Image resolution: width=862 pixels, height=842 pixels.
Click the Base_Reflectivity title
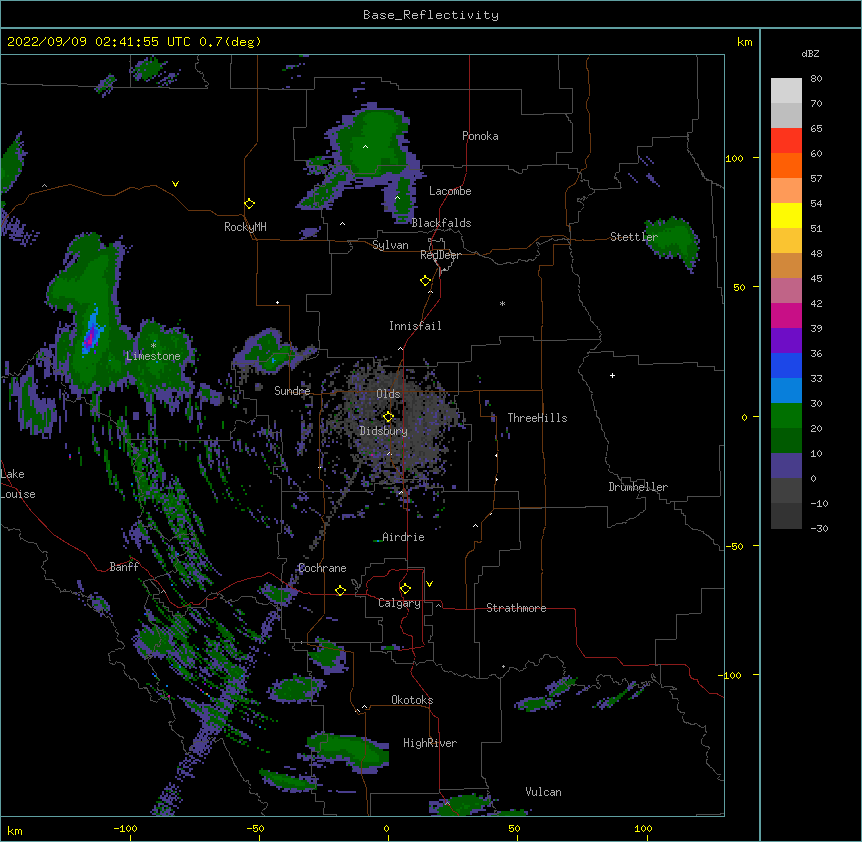tap(431, 15)
